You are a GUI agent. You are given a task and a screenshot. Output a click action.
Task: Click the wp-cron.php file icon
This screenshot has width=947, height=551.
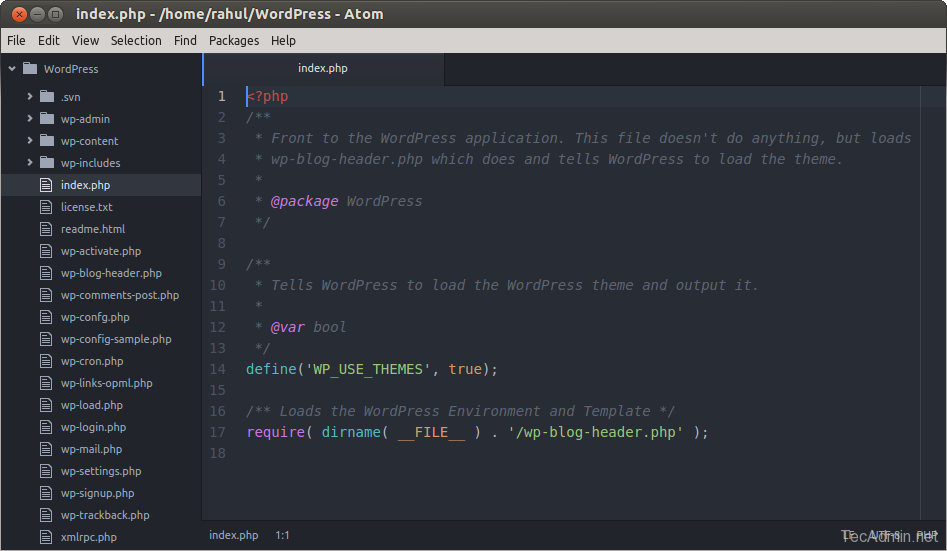[46, 361]
